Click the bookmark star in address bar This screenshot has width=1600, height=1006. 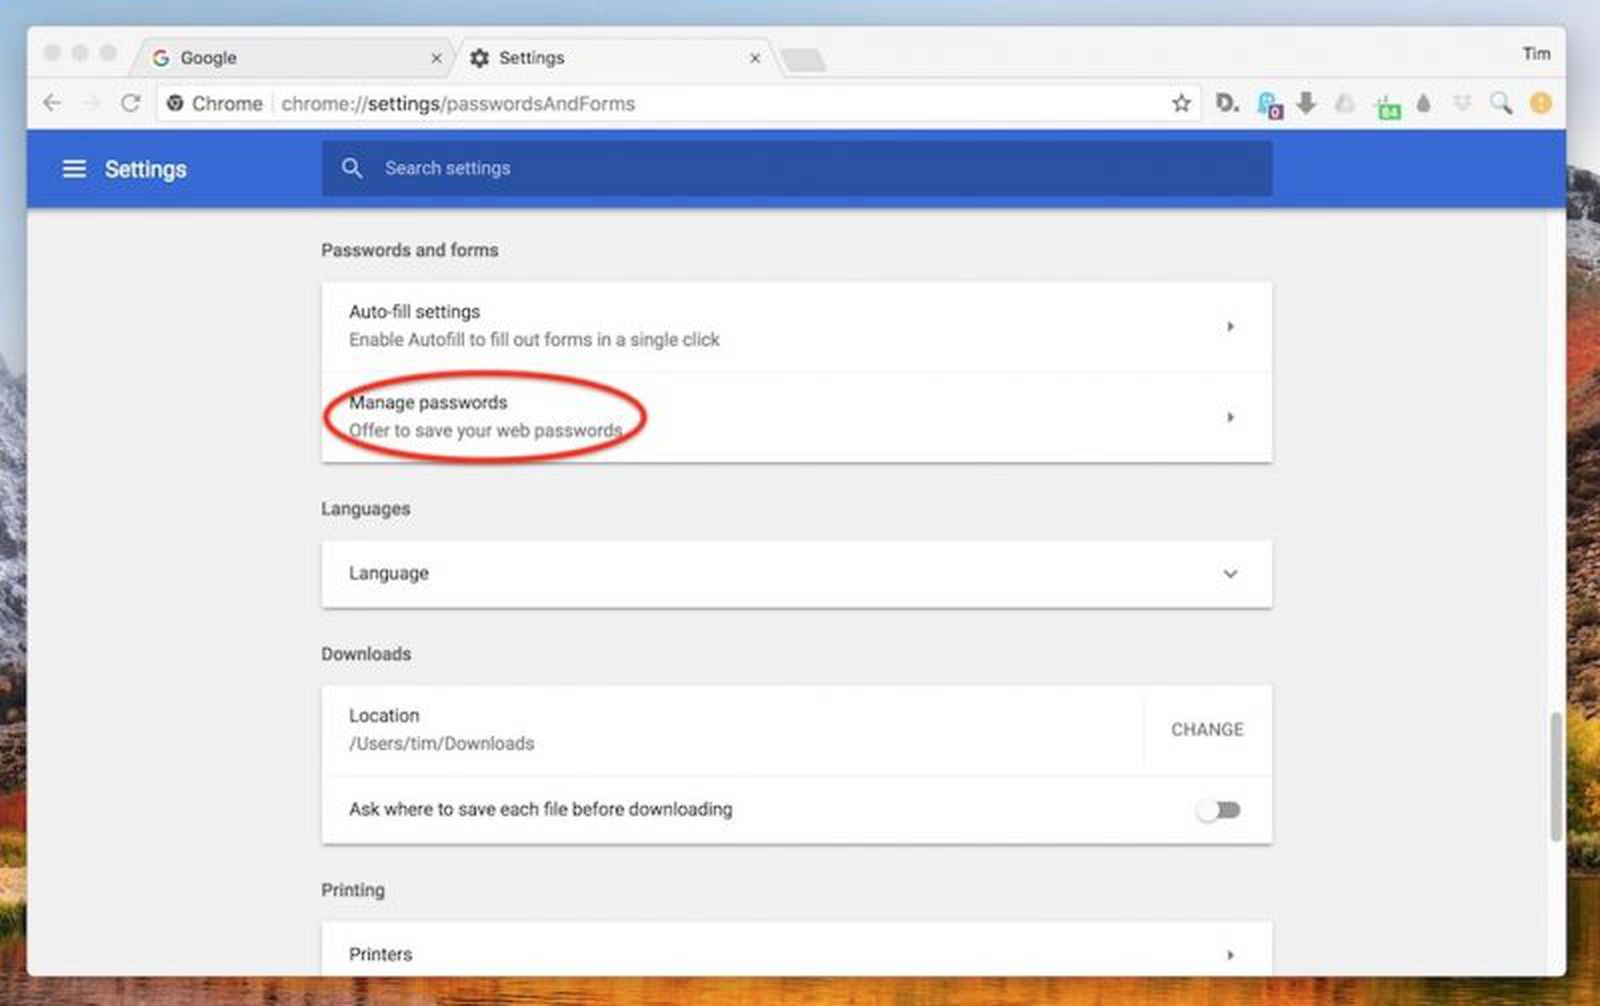point(1181,103)
